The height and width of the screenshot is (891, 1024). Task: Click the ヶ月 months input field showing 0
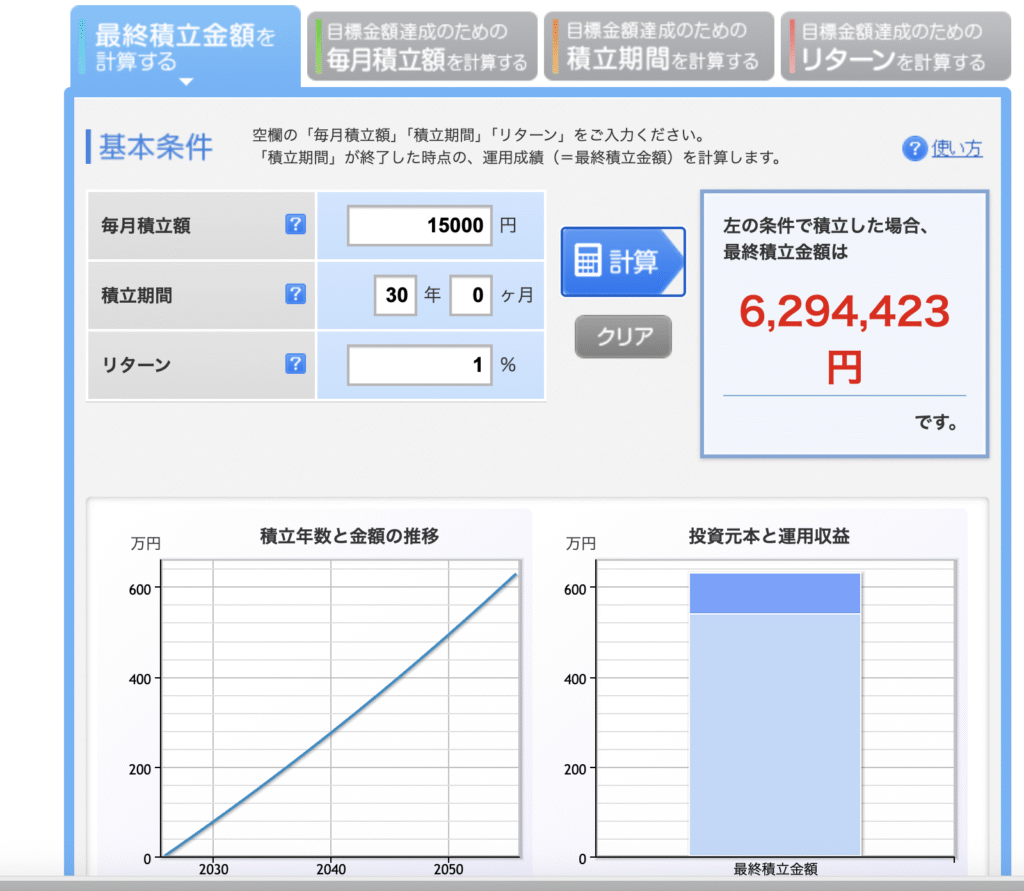(x=470, y=295)
